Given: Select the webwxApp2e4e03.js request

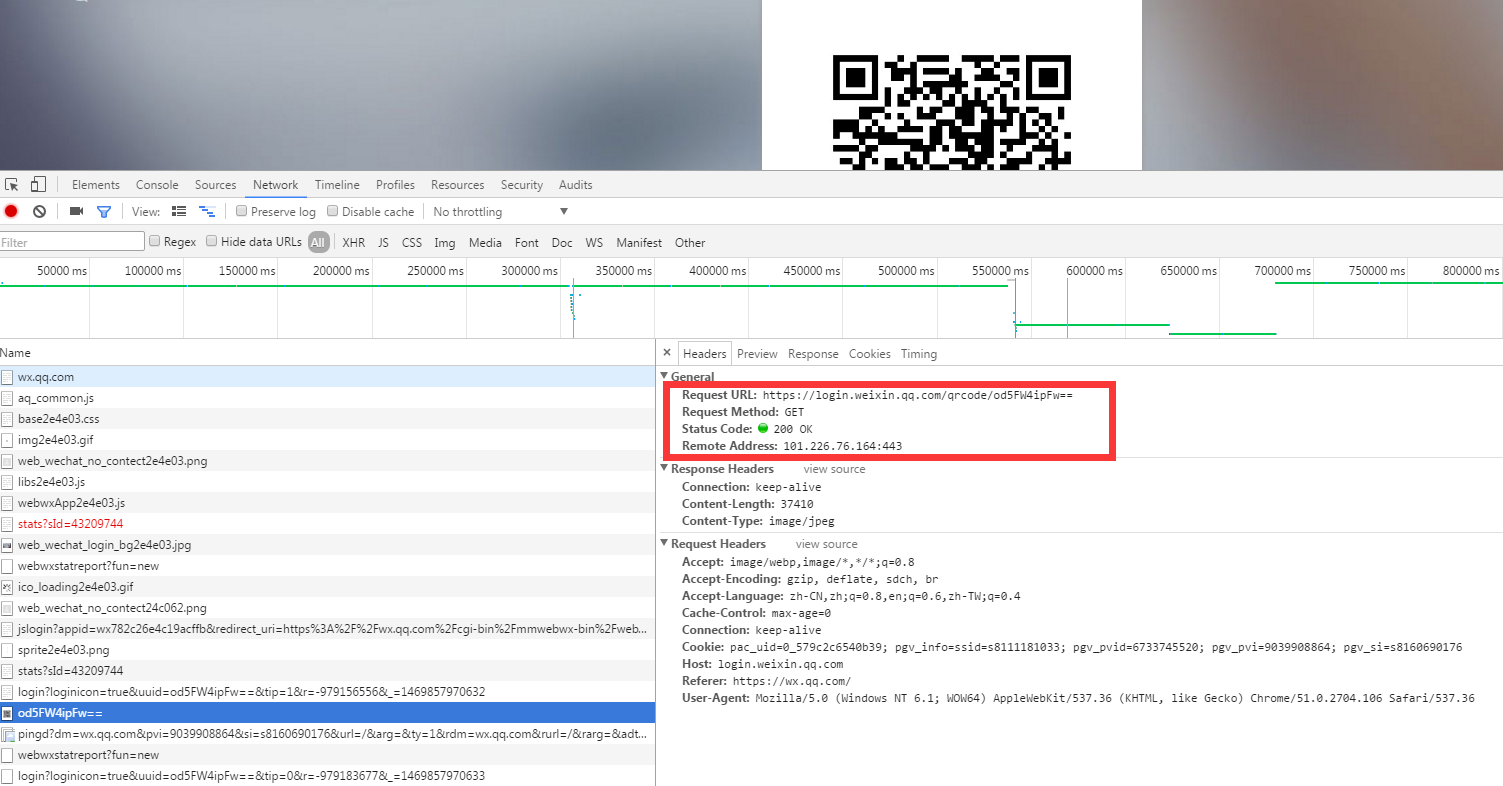Looking at the screenshot, I should (327, 503).
